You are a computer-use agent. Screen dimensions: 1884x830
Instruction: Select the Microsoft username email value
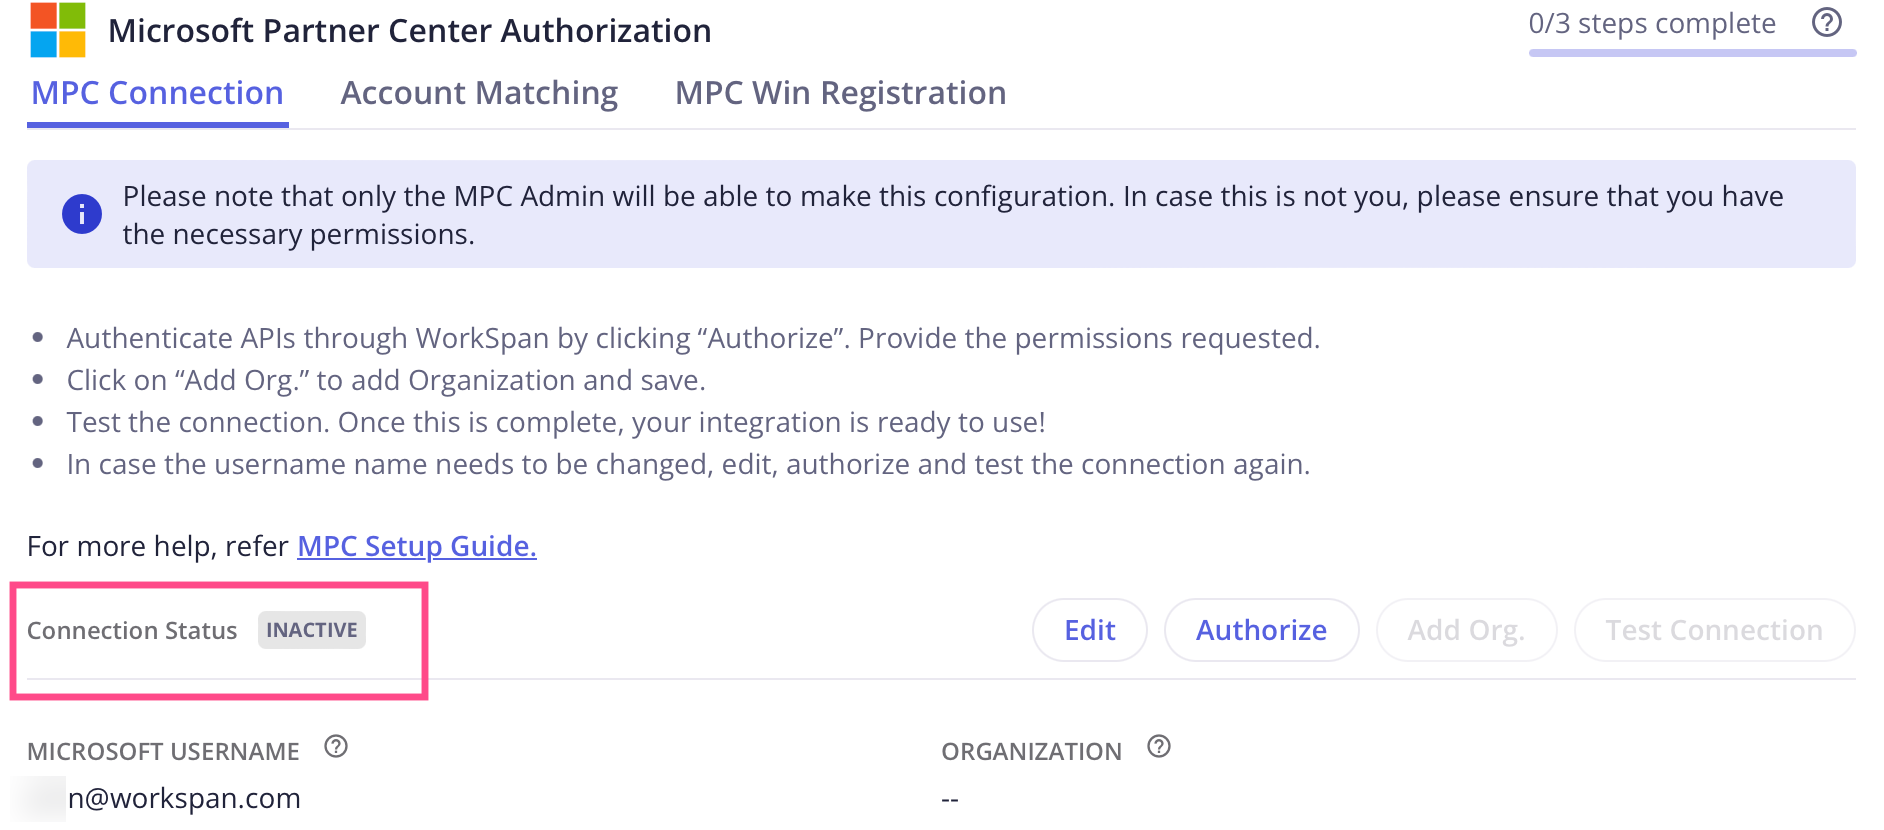pos(184,798)
